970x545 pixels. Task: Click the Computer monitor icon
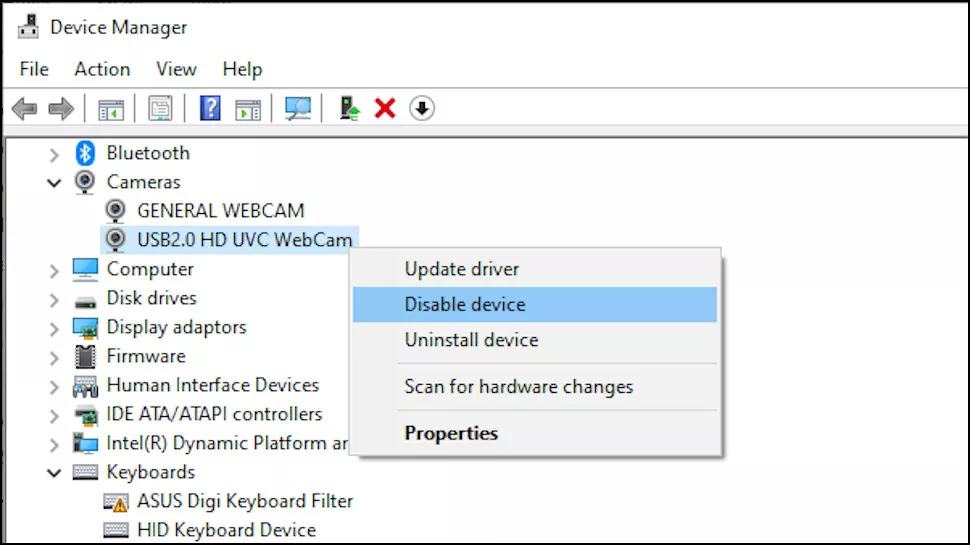pyautogui.click(x=85, y=269)
